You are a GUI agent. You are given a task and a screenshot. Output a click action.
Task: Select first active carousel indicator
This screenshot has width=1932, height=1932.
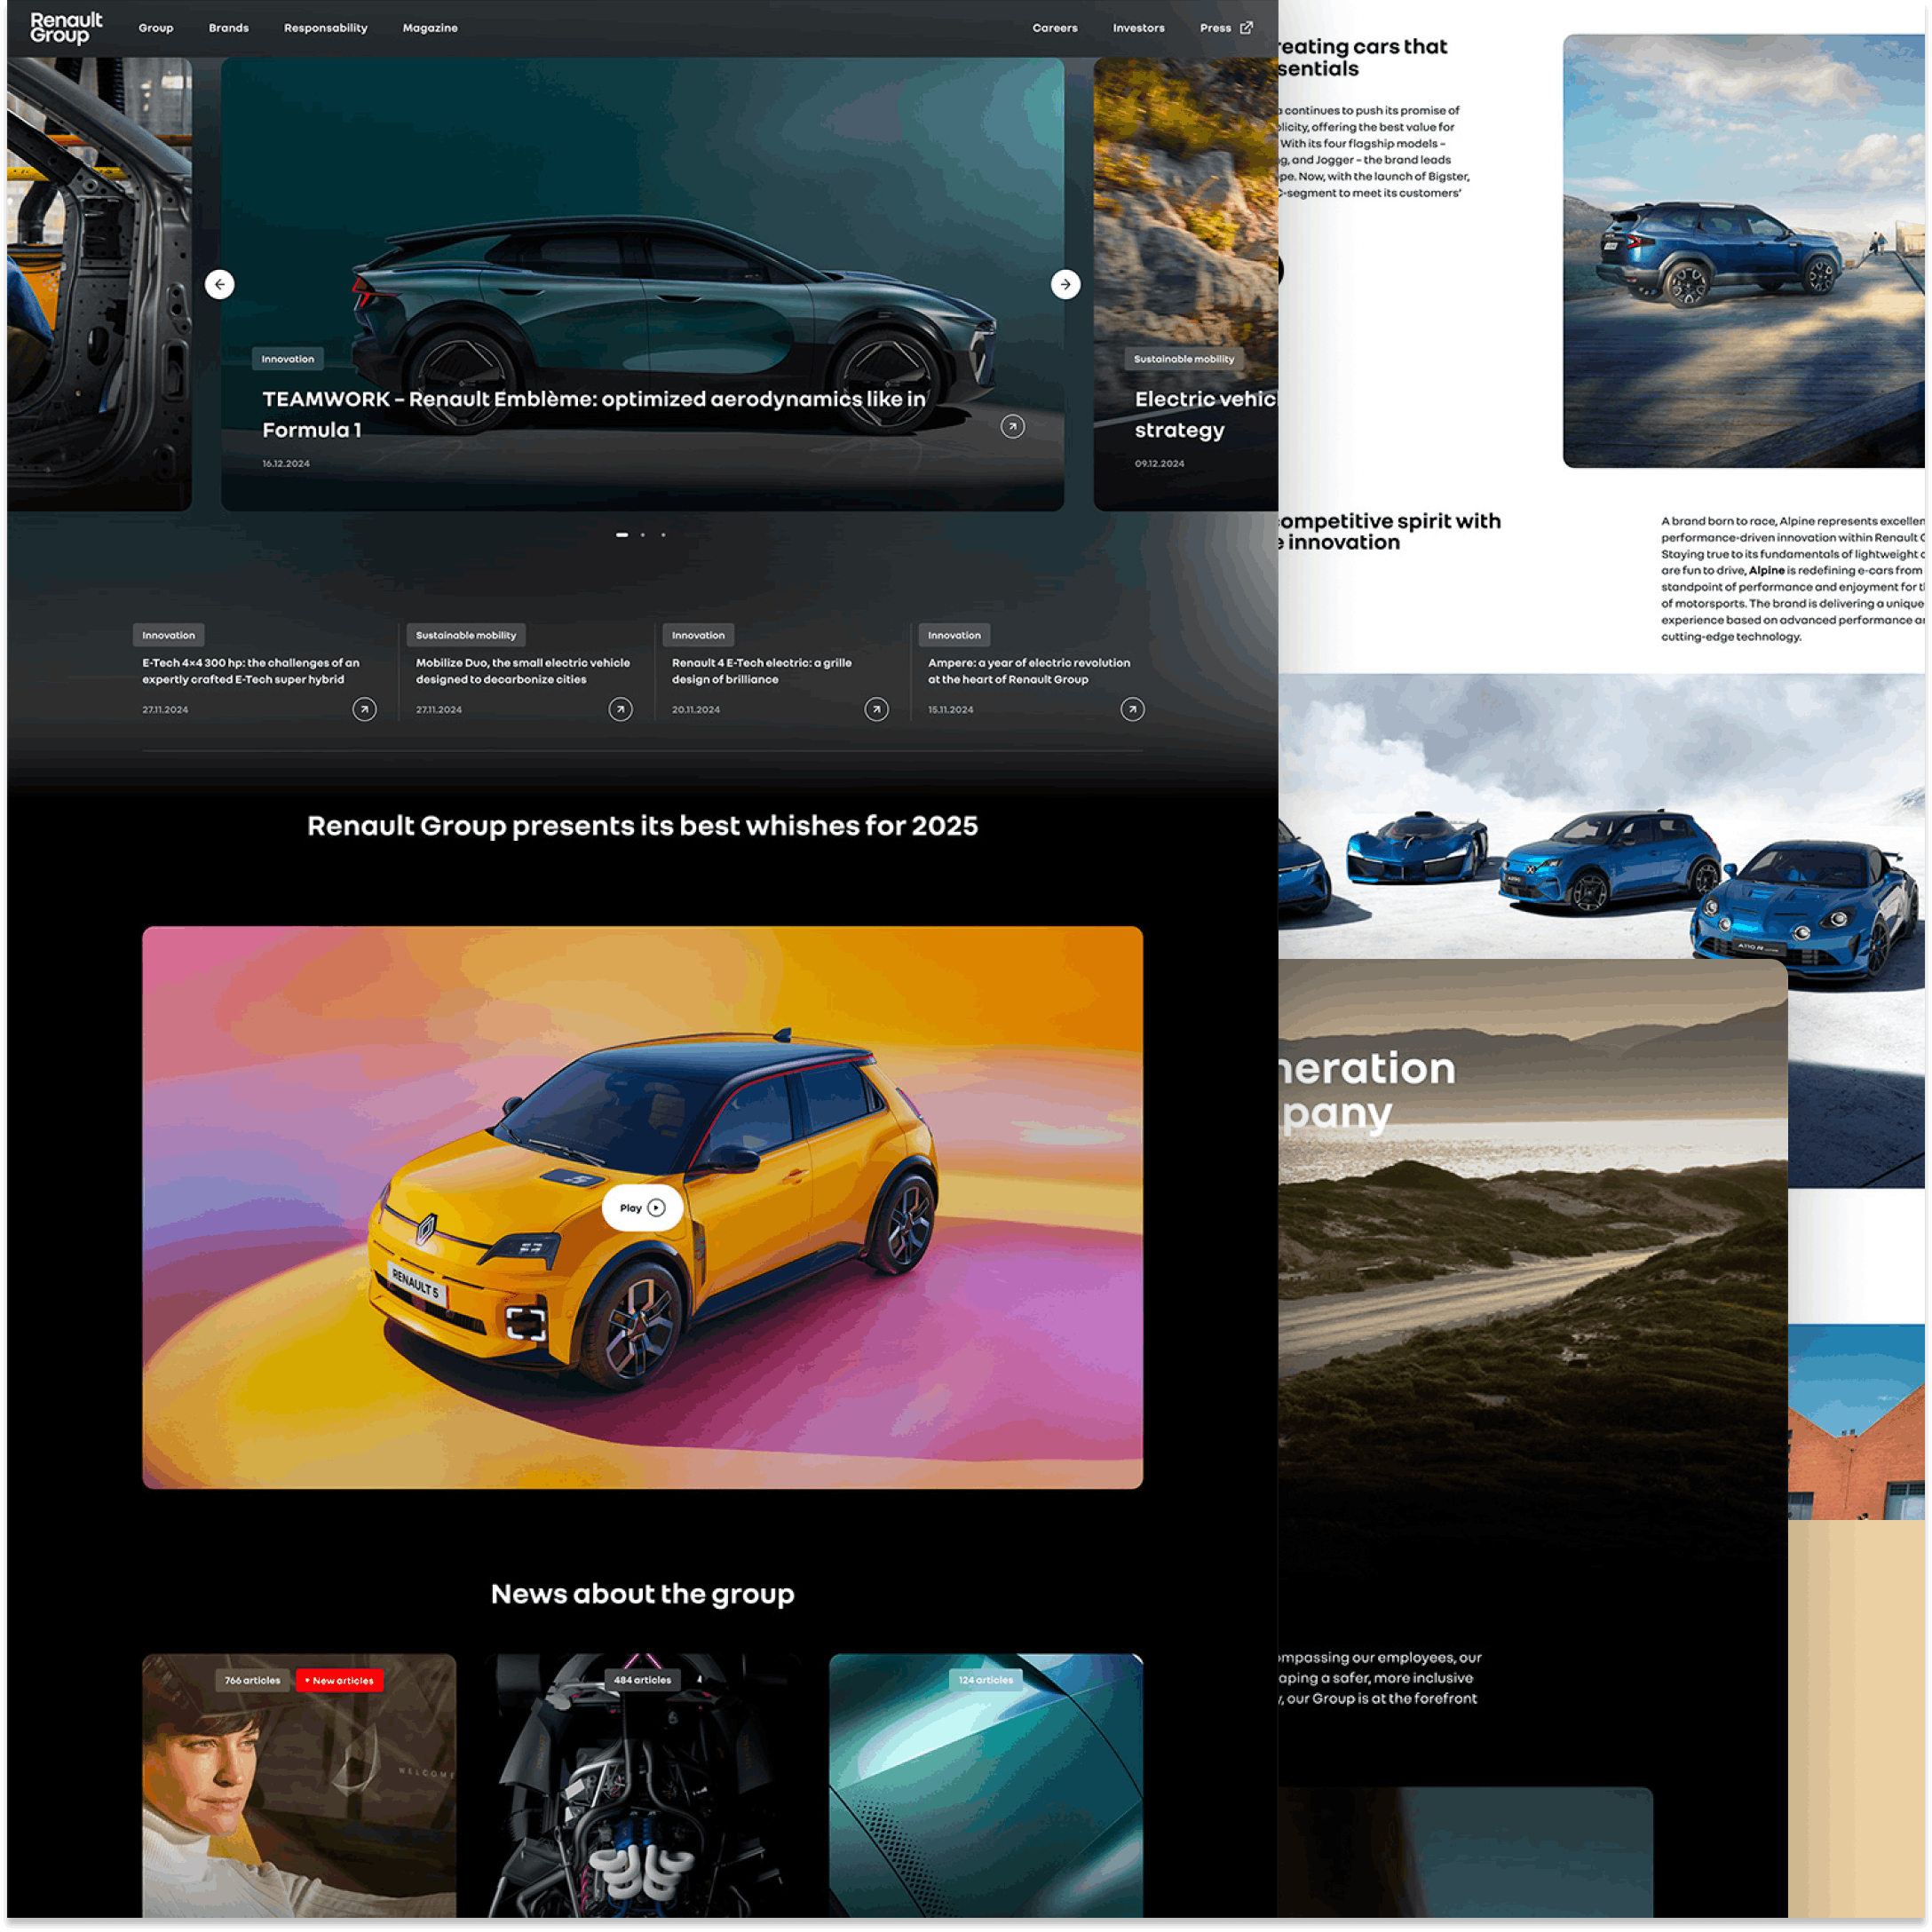622,535
